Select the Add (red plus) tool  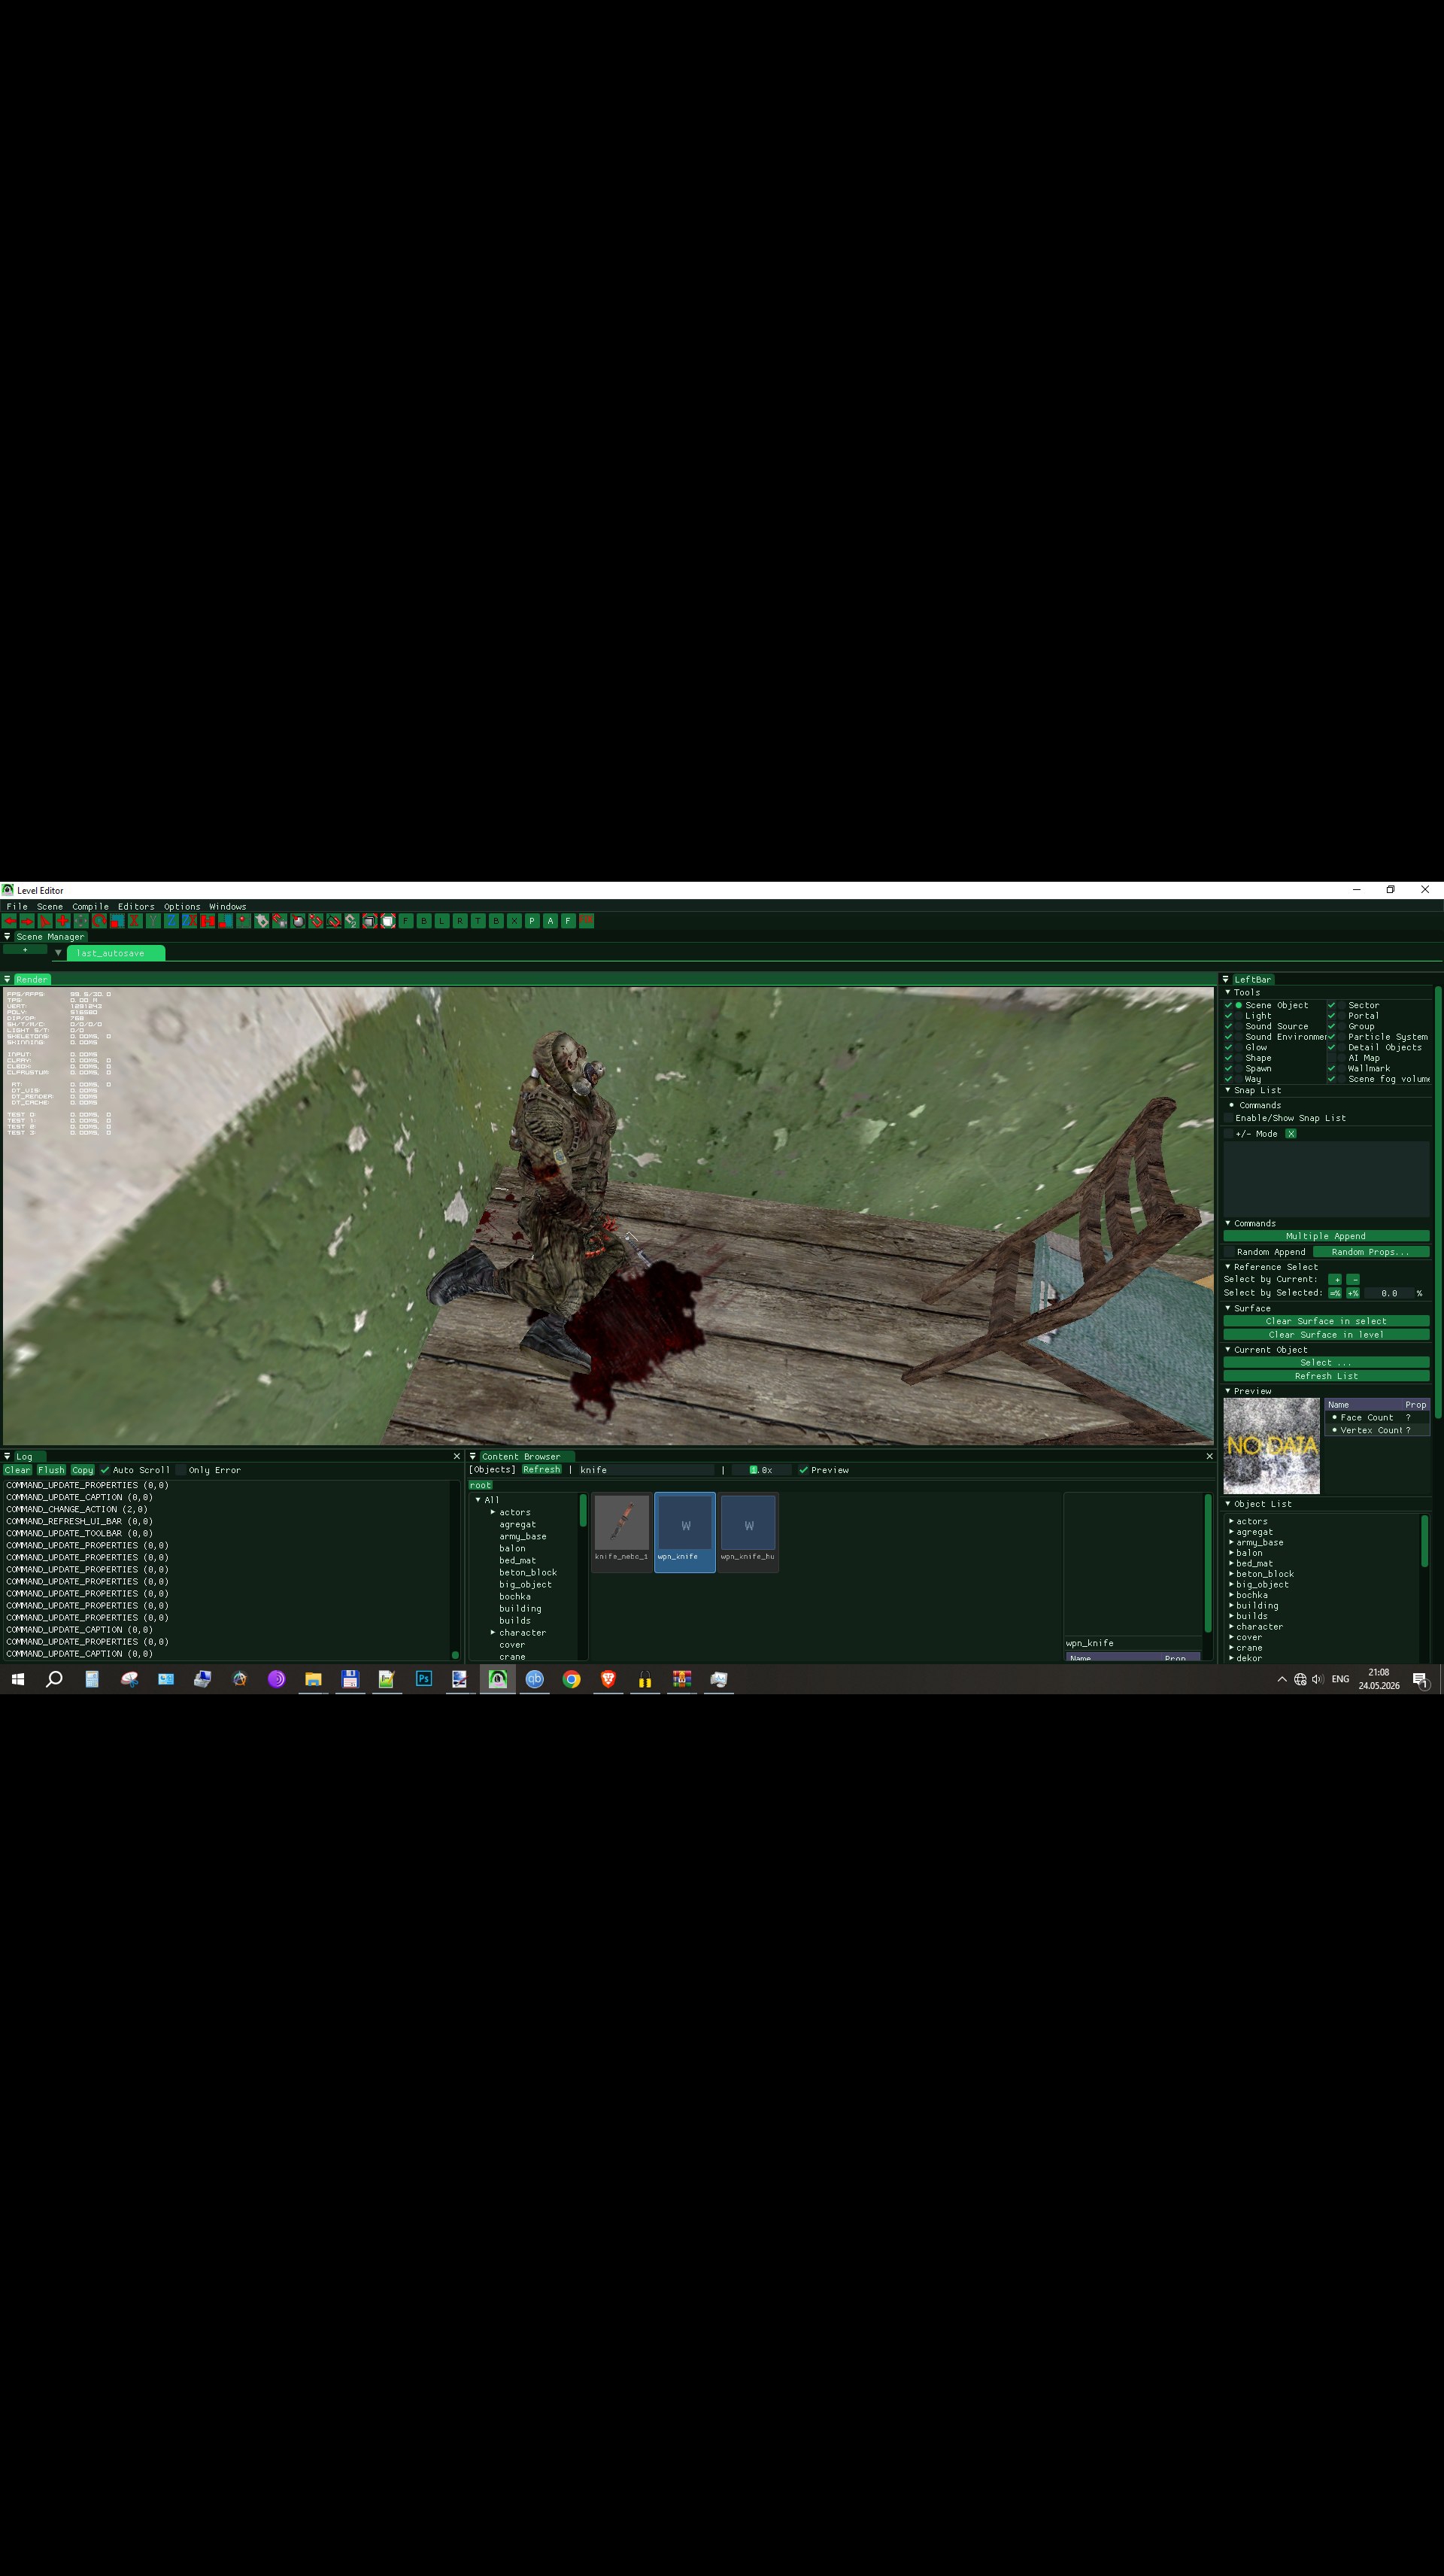click(x=63, y=920)
